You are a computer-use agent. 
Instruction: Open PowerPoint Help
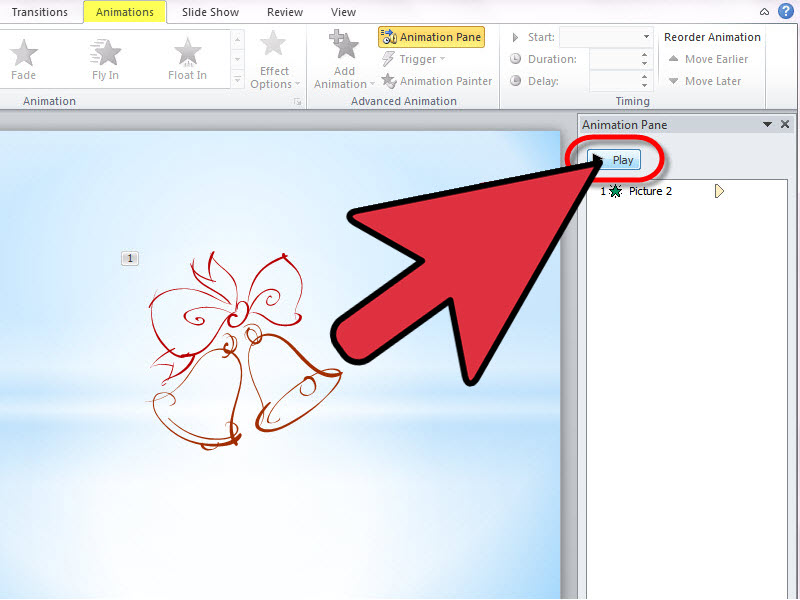point(786,11)
